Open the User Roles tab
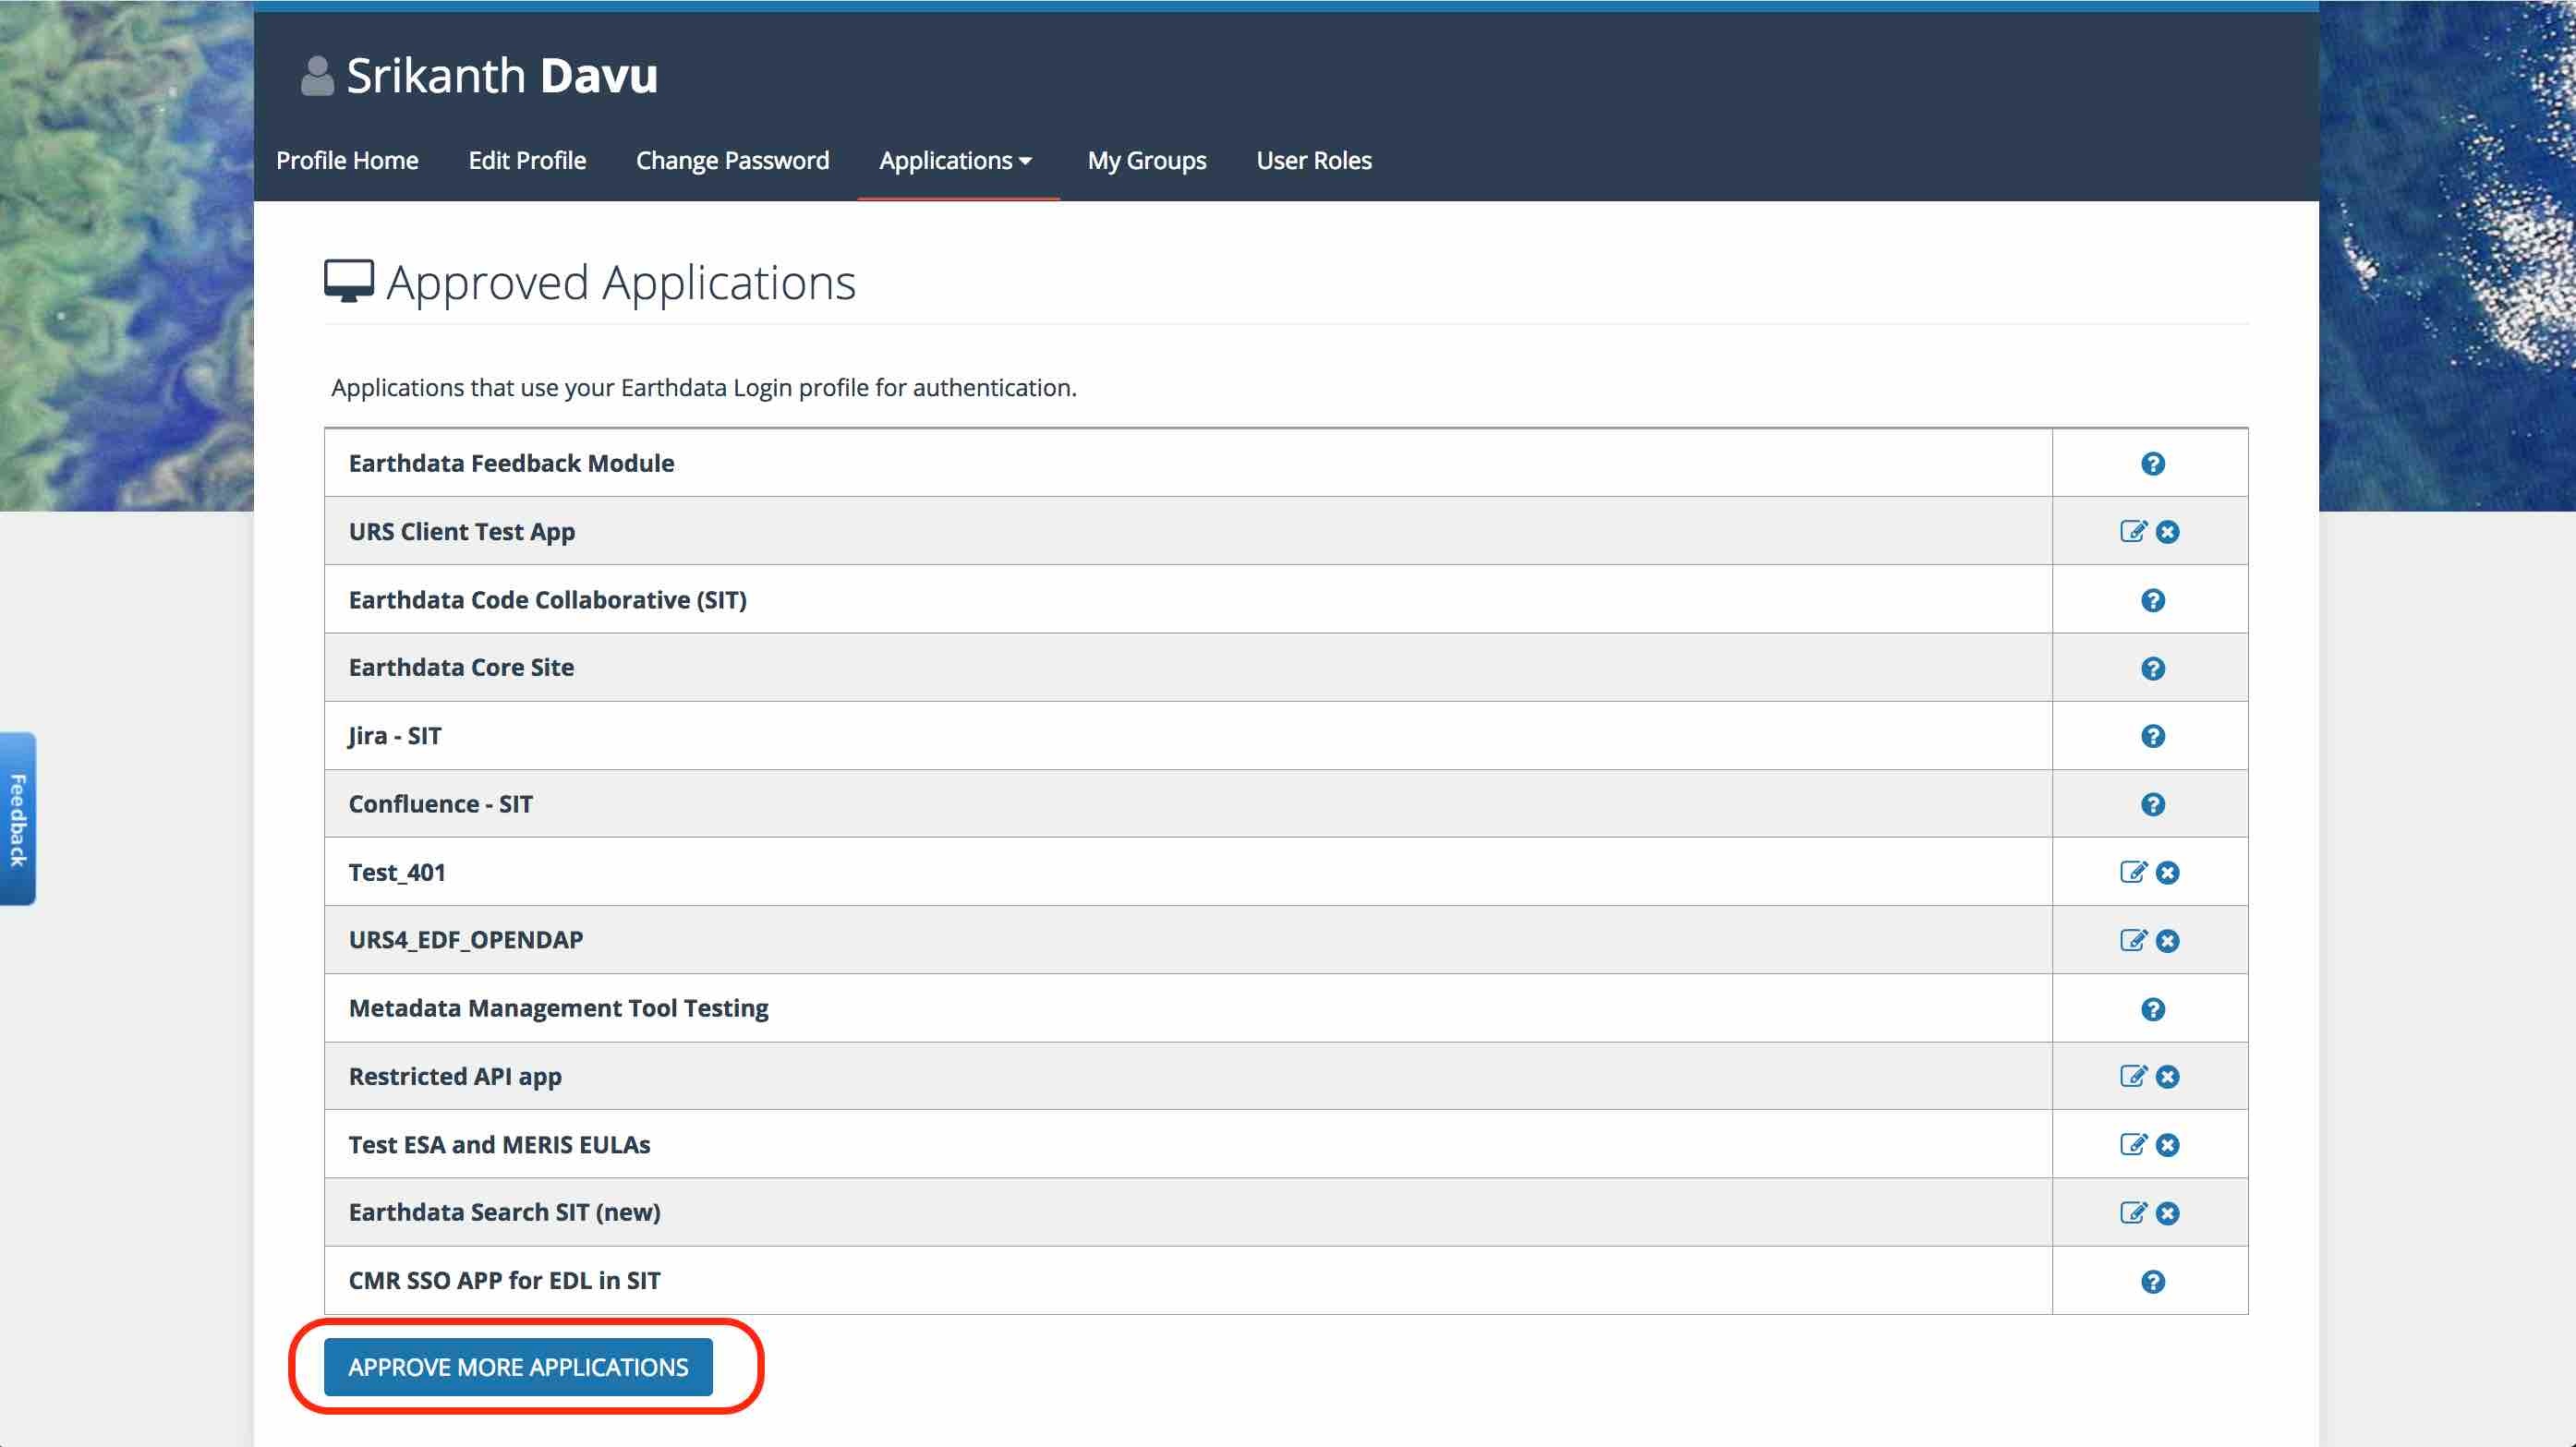 (x=1313, y=160)
